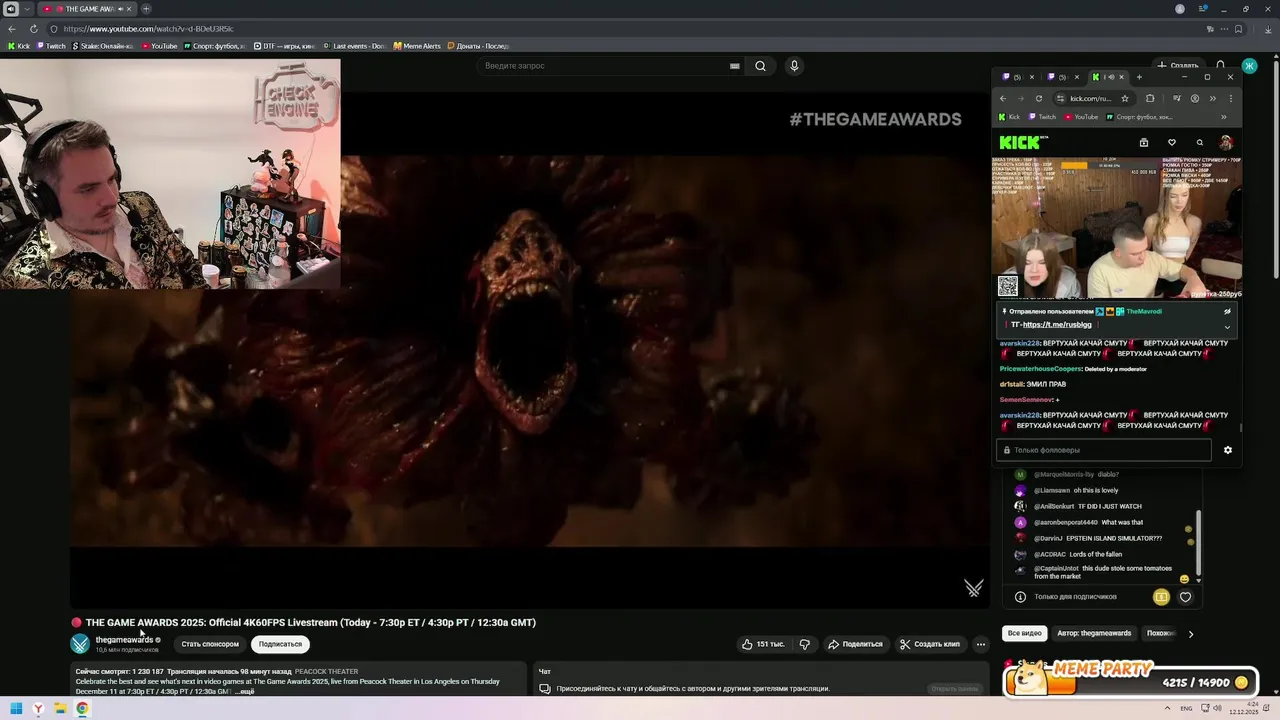Viewport: 1280px width, 720px height.
Task: Send a Super Chat via dollar icon
Action: 1161,597
